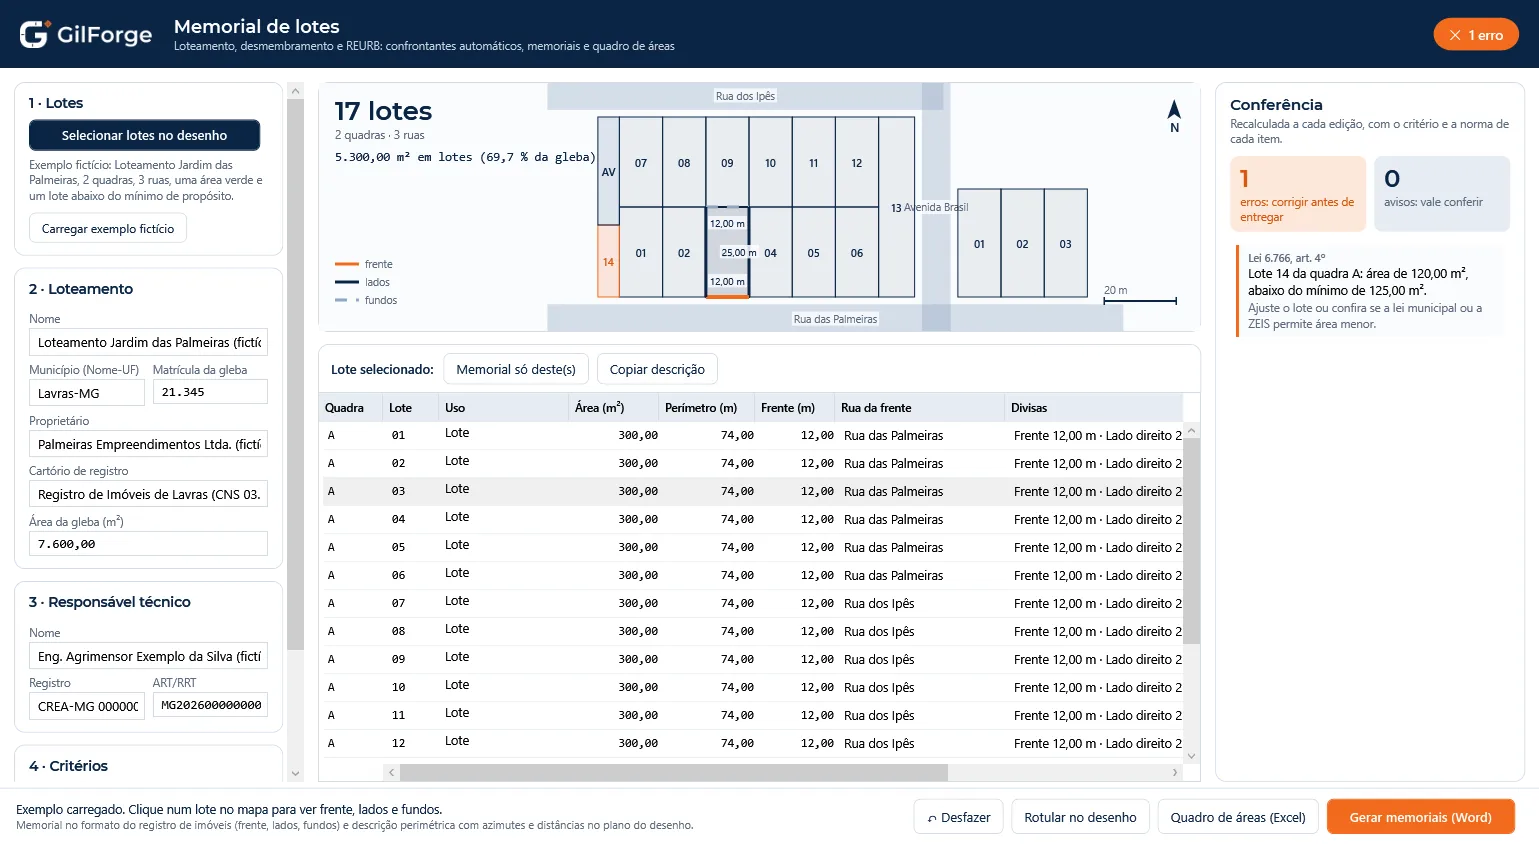Load the fictitious example with Carregar exemplo fictício
The image size is (1539, 844).
pyautogui.click(x=108, y=229)
